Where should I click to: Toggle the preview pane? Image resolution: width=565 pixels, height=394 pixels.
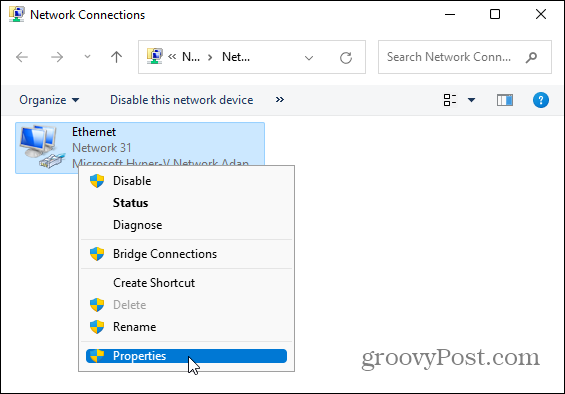[505, 100]
